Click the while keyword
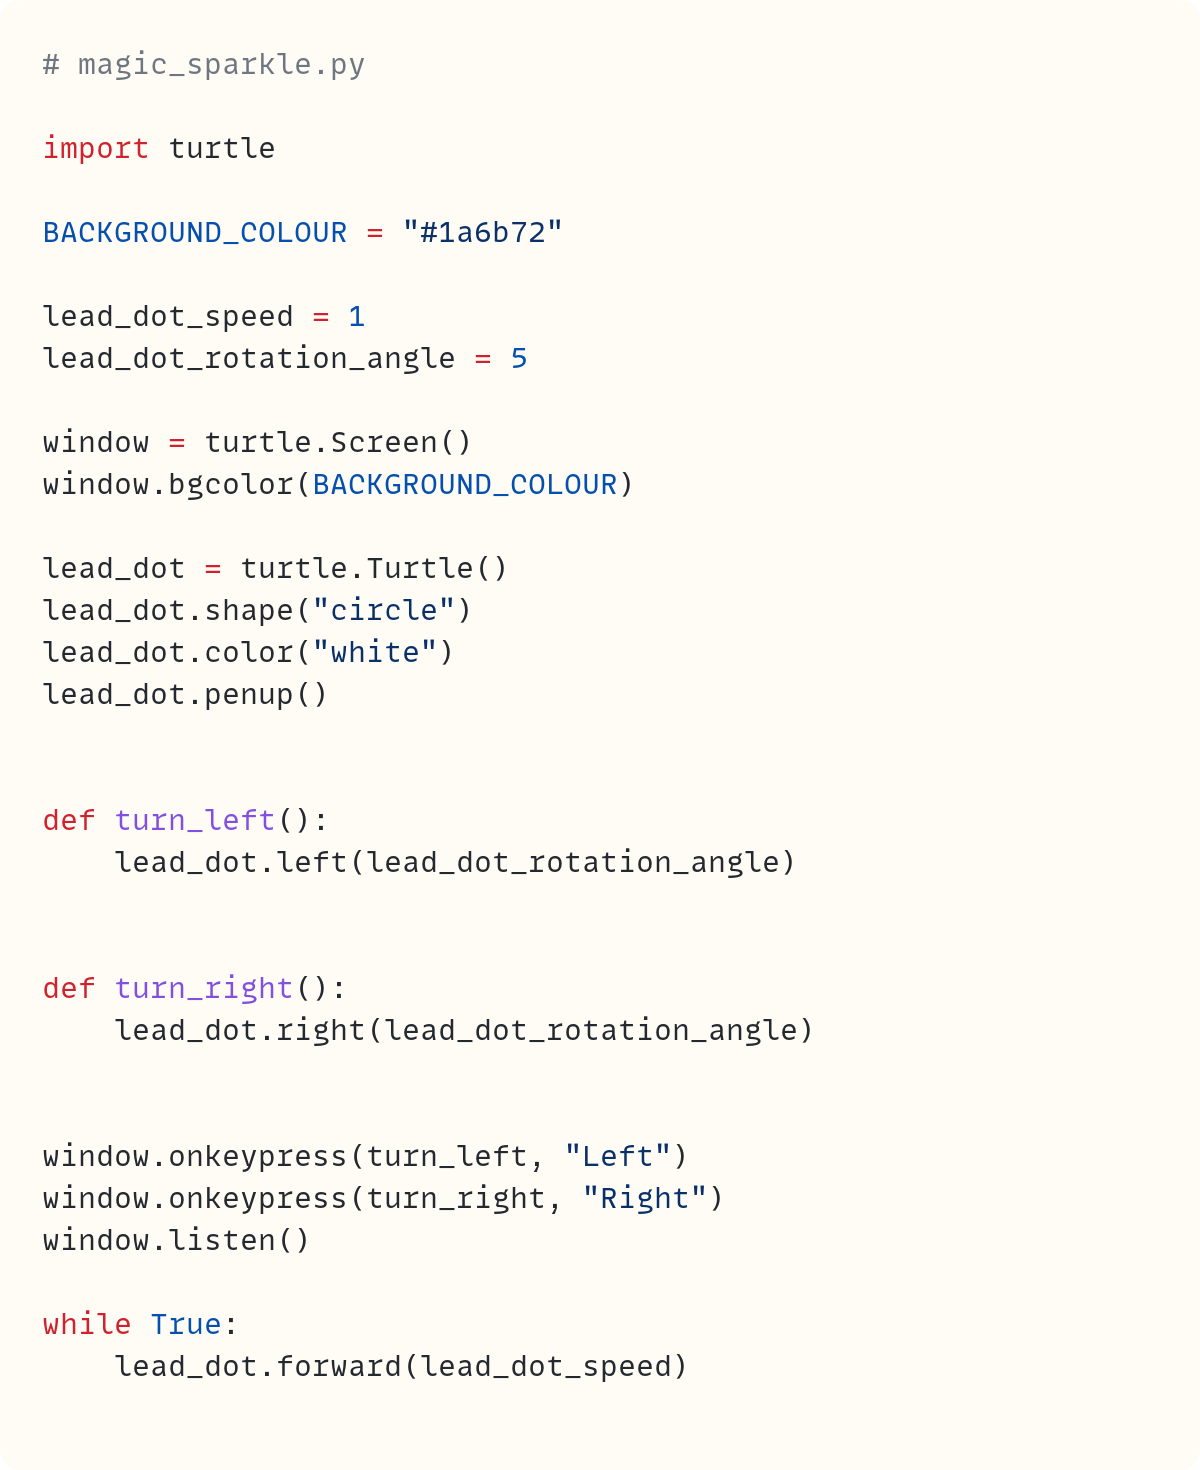The width and height of the screenshot is (1200, 1470). pos(86,1325)
